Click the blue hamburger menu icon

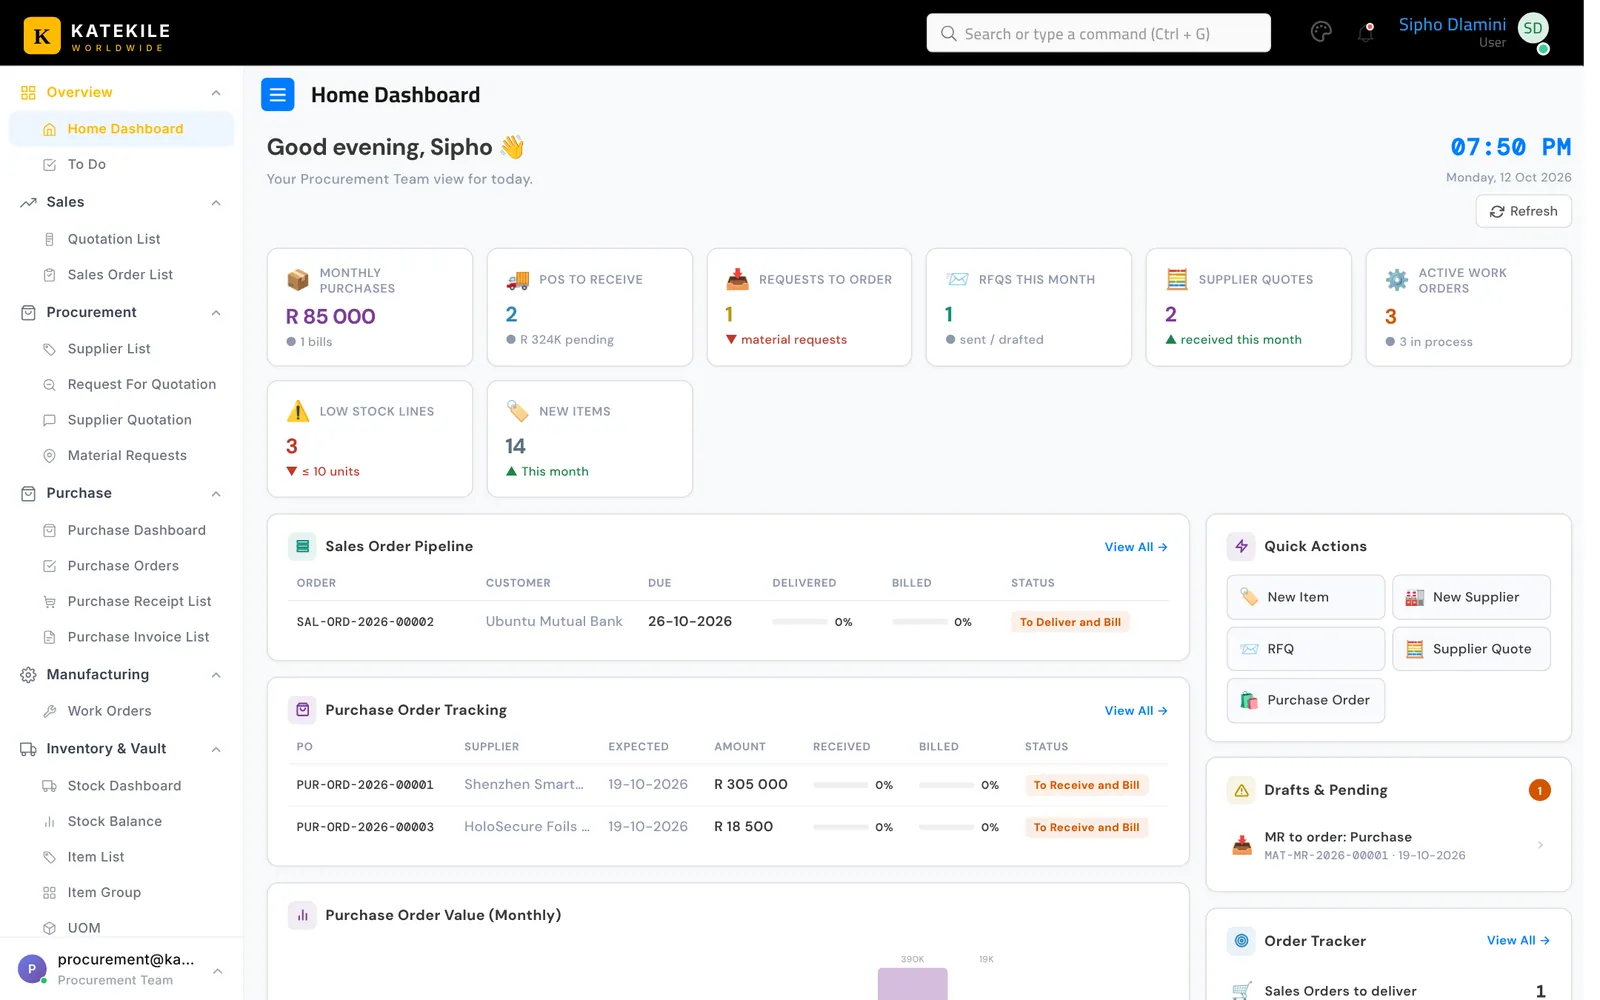click(x=278, y=95)
